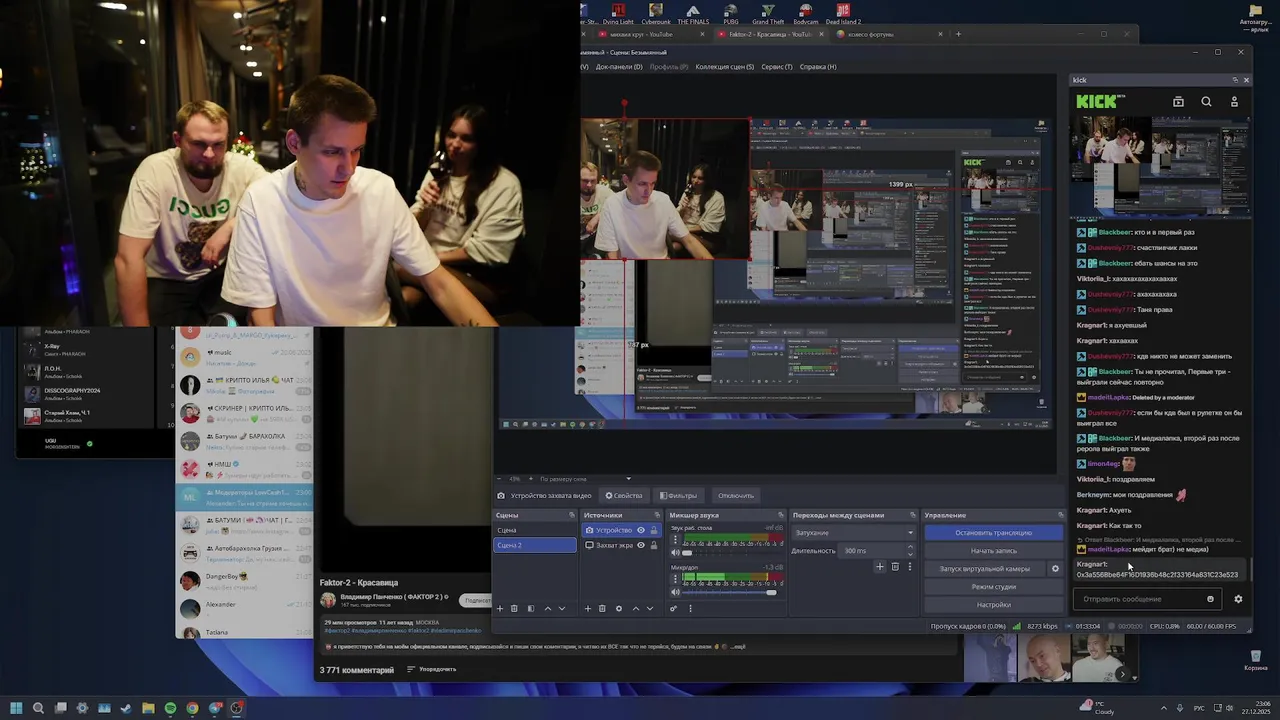Remove selected source via Sources trash icon
1280x720 pixels.
[602, 609]
